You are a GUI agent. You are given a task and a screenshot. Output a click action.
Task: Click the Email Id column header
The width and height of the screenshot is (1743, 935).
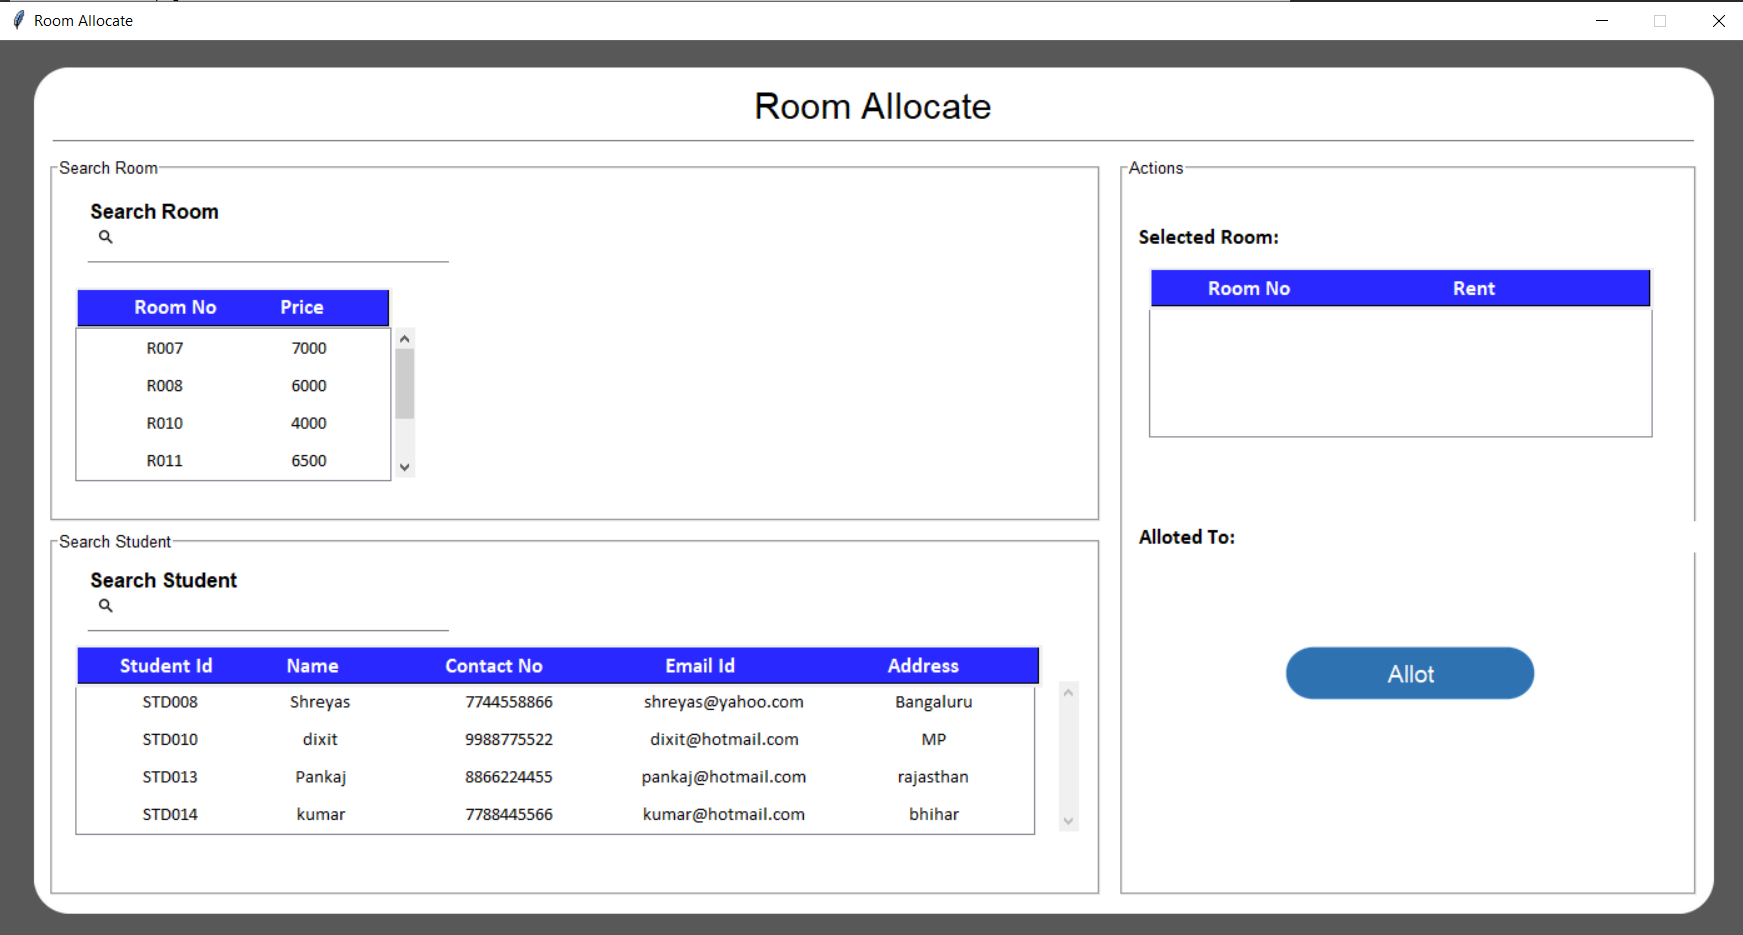click(x=700, y=666)
